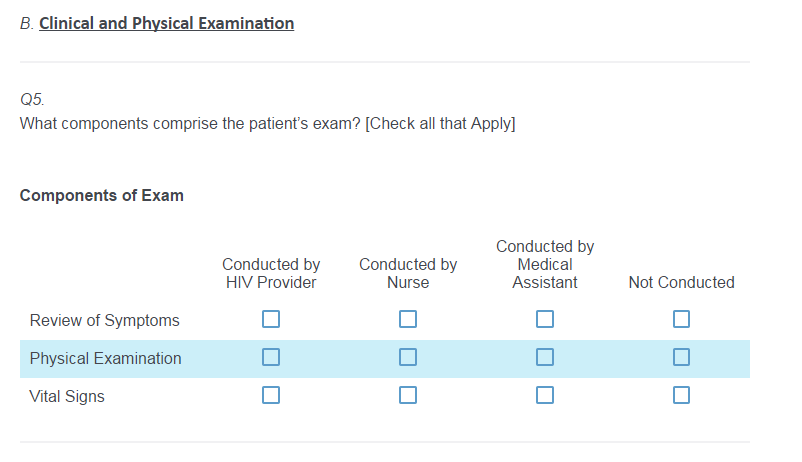Tick Review of Symptoms conducted by Medical Assistant
Image resolution: width=802 pixels, height=462 pixels.
pos(545,320)
